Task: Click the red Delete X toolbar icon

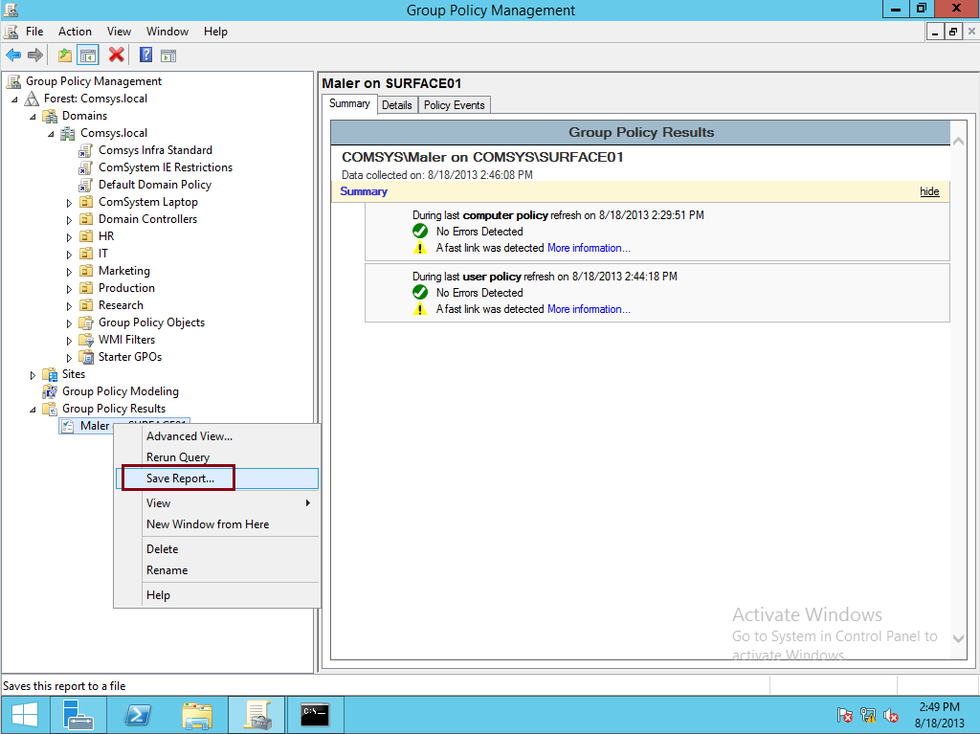Action: tap(116, 55)
